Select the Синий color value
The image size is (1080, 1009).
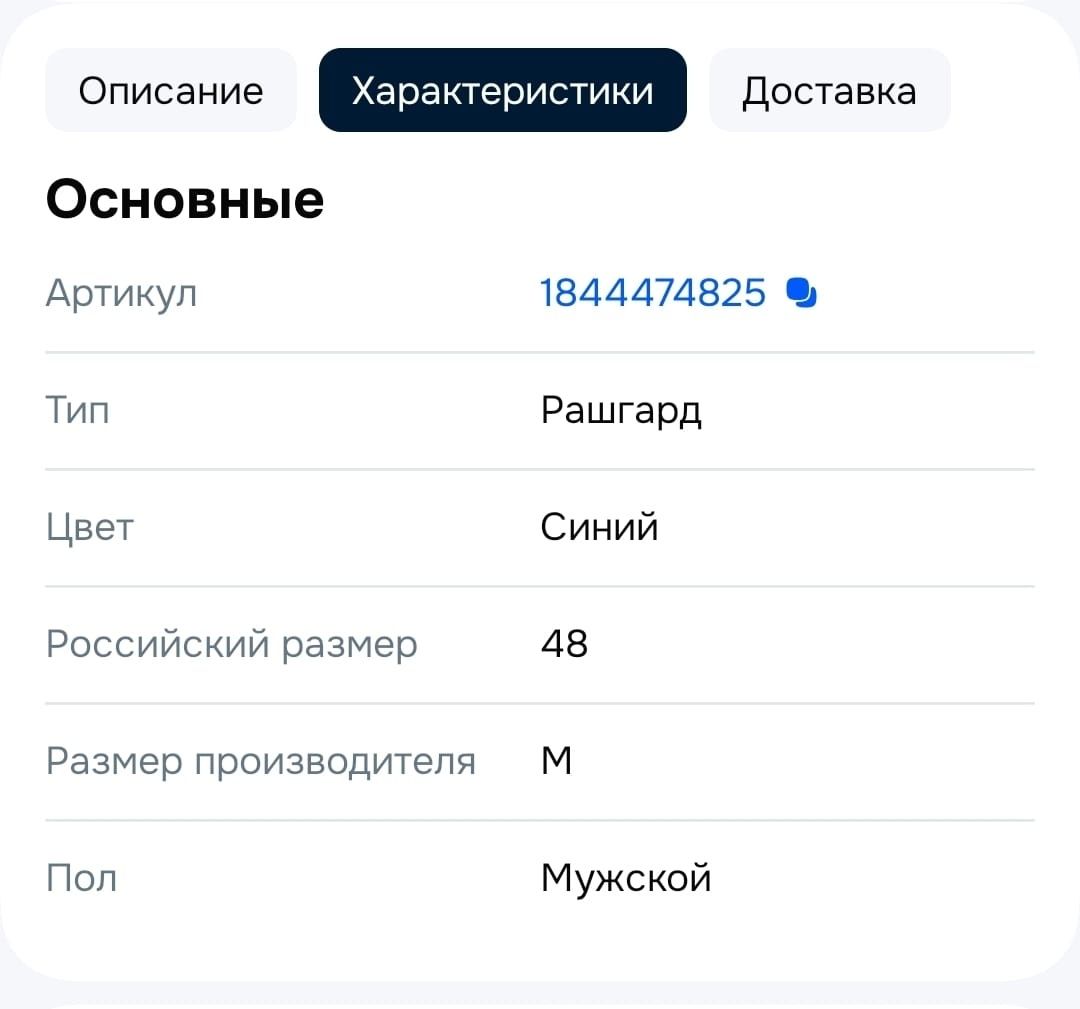click(x=599, y=526)
